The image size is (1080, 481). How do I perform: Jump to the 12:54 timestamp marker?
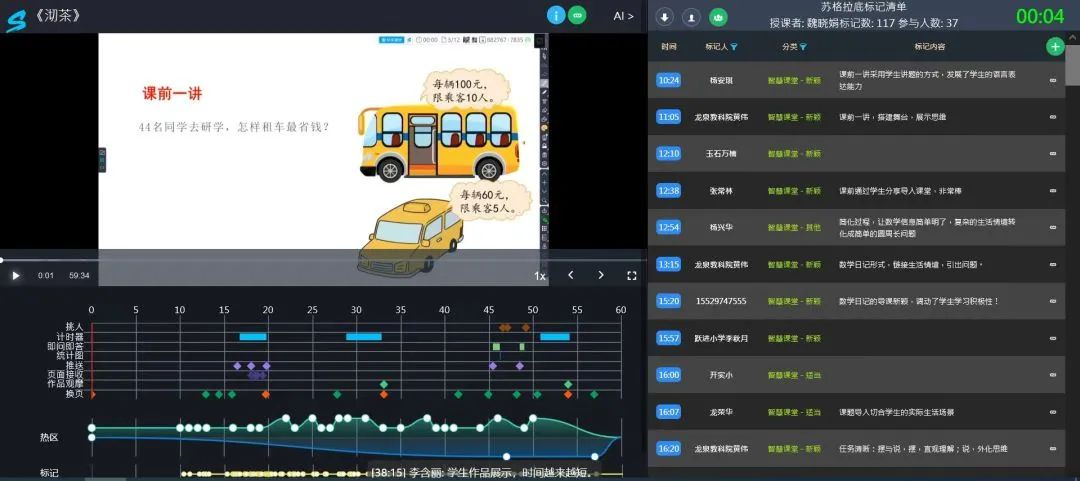669,227
